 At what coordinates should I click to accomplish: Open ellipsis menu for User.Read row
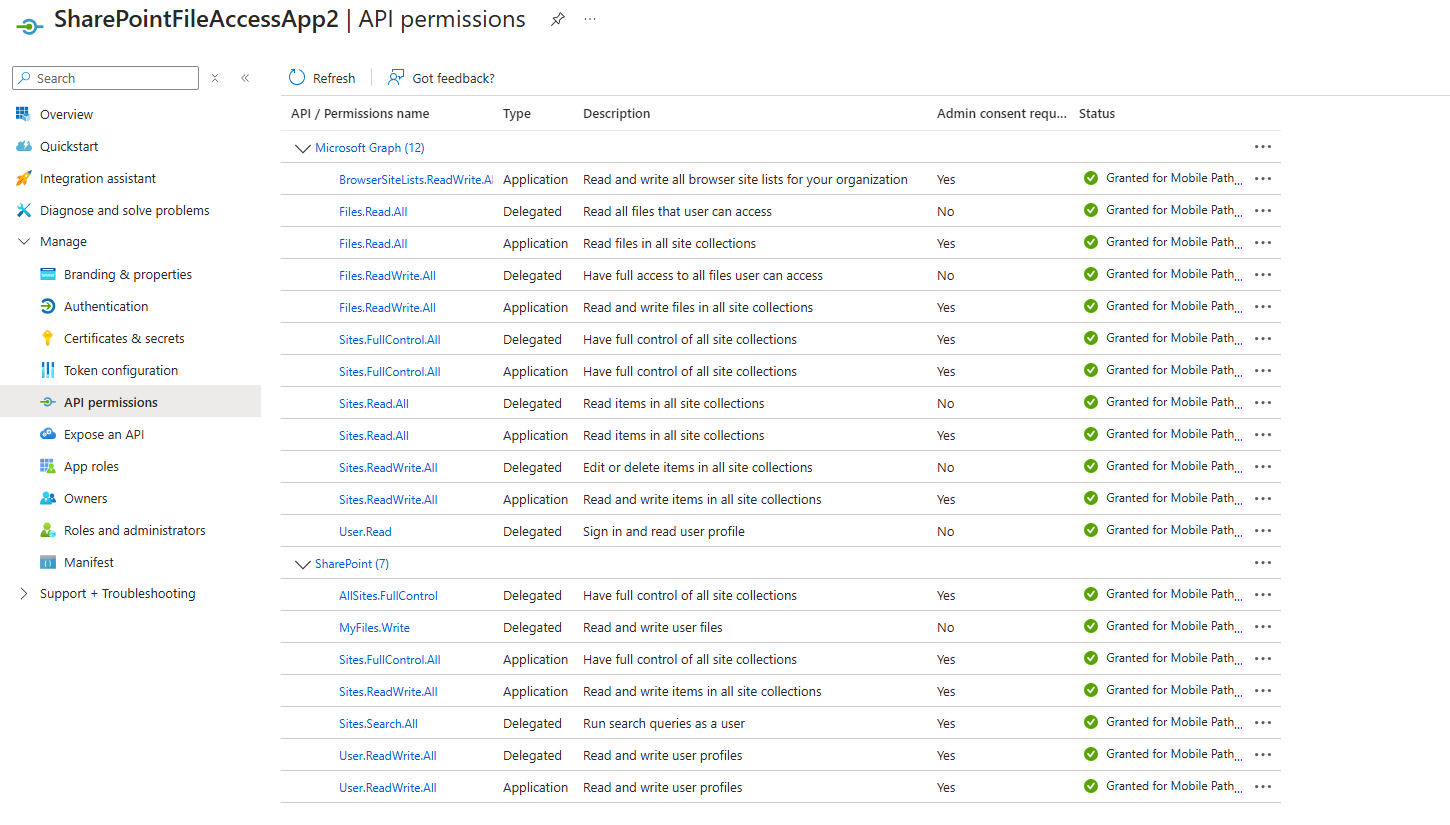click(1263, 531)
